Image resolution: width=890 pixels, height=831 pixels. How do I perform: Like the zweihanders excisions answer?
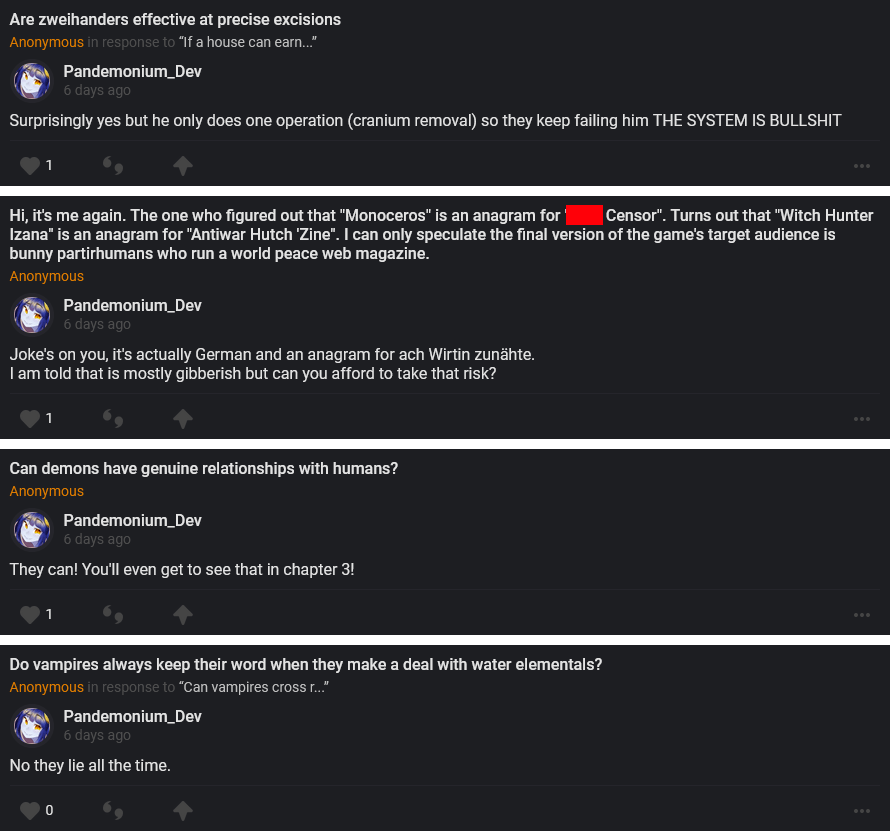pyautogui.click(x=30, y=165)
